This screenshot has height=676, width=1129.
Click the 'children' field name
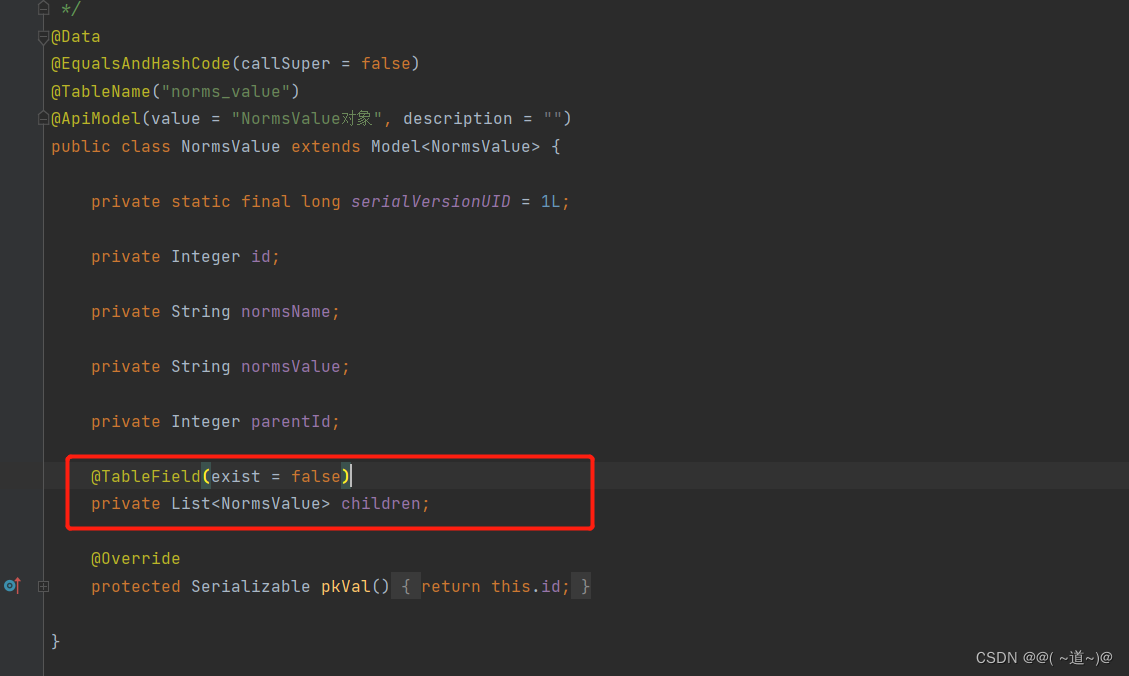[380, 504]
